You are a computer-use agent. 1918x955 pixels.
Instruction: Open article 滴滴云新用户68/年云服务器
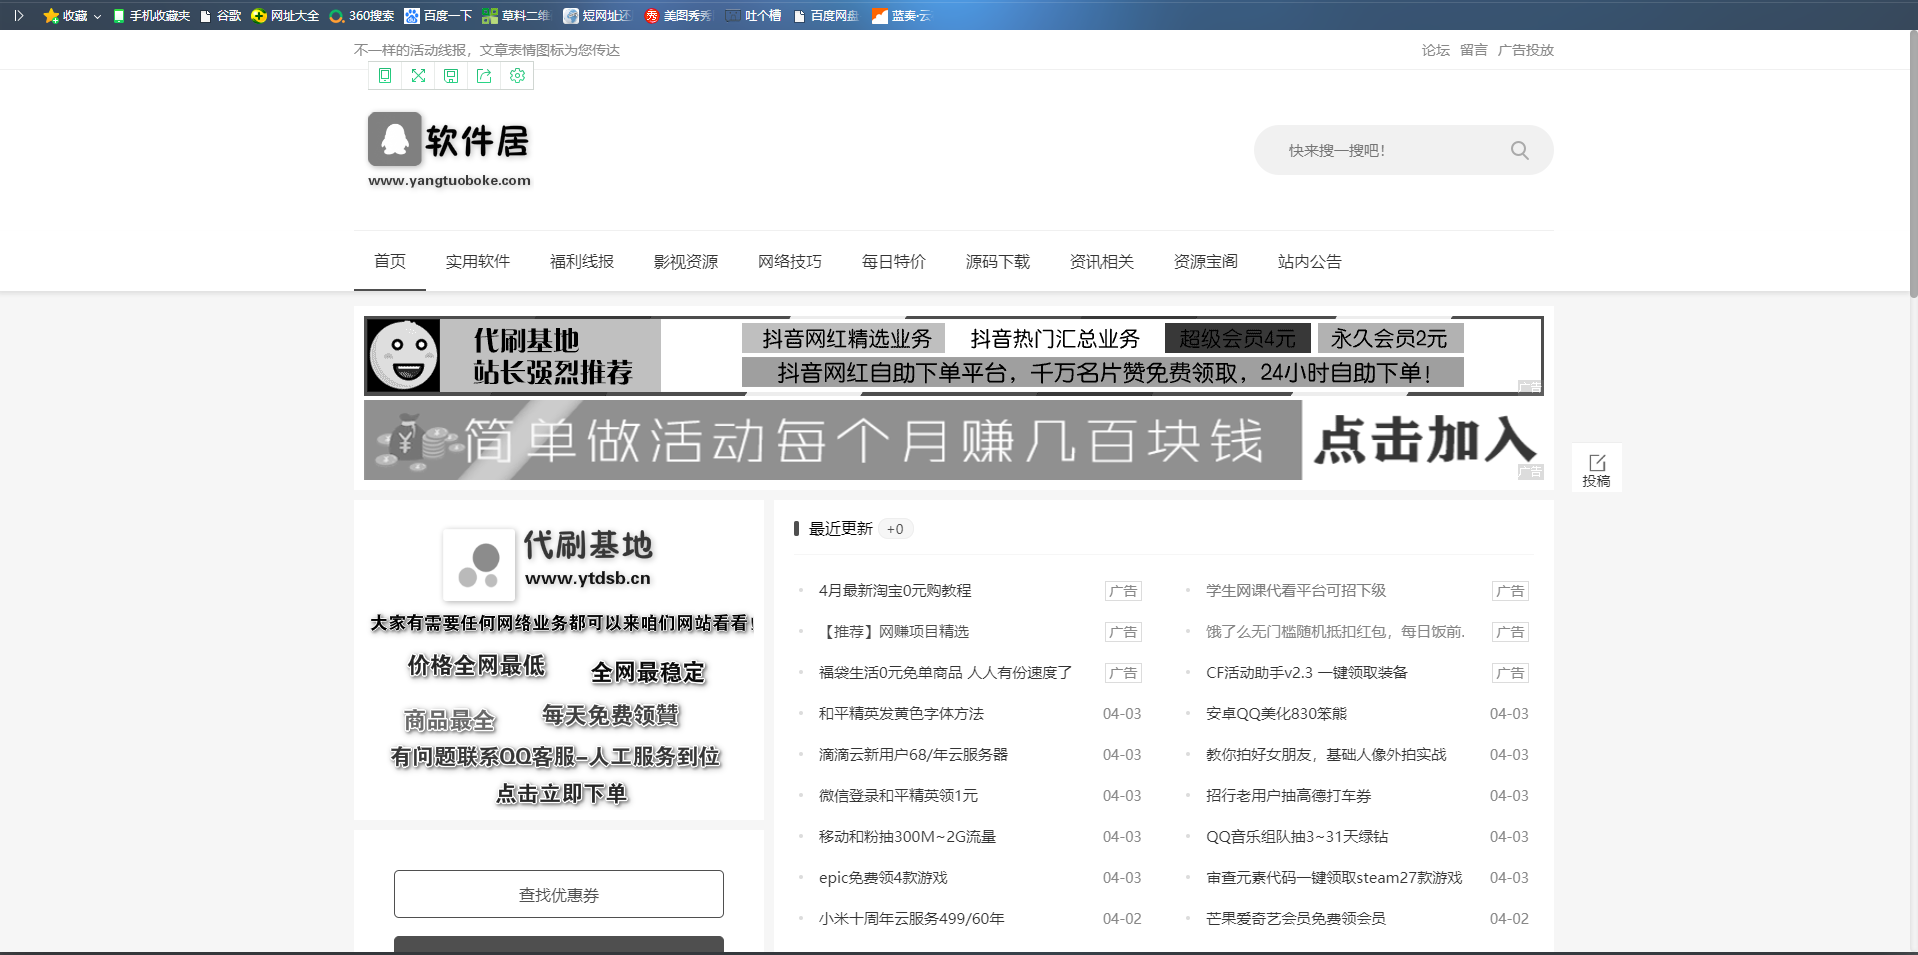[913, 755]
